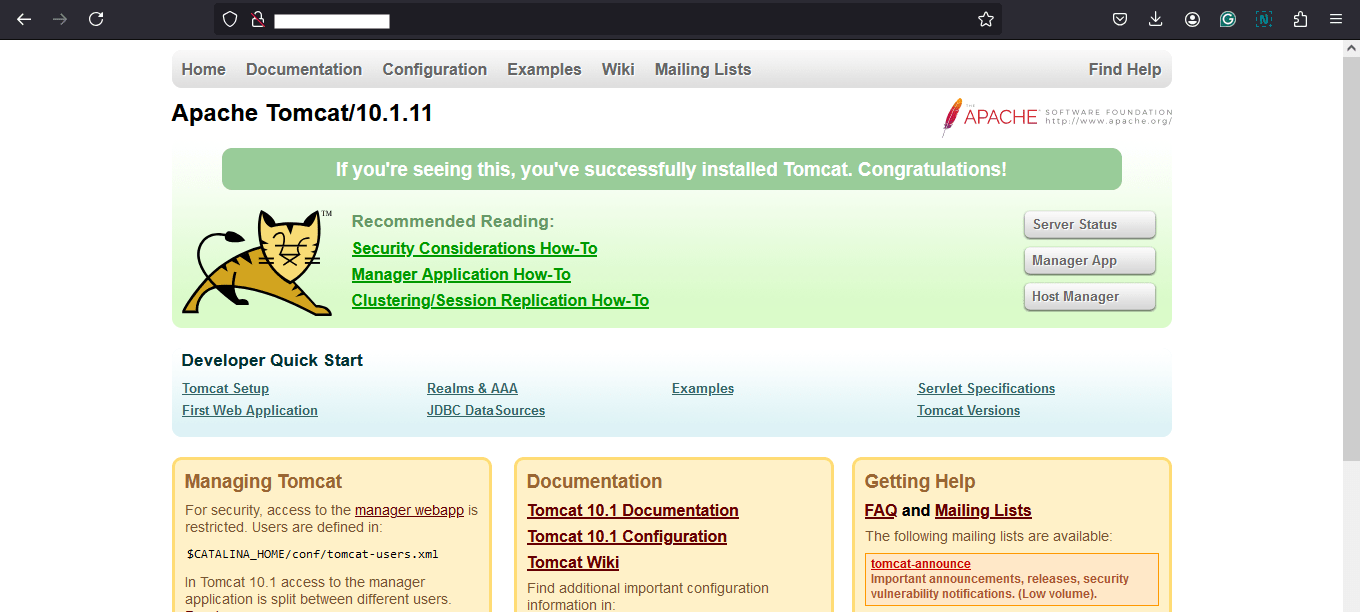Click the Host Manager button
Viewport: 1360px width, 612px height.
1090,297
